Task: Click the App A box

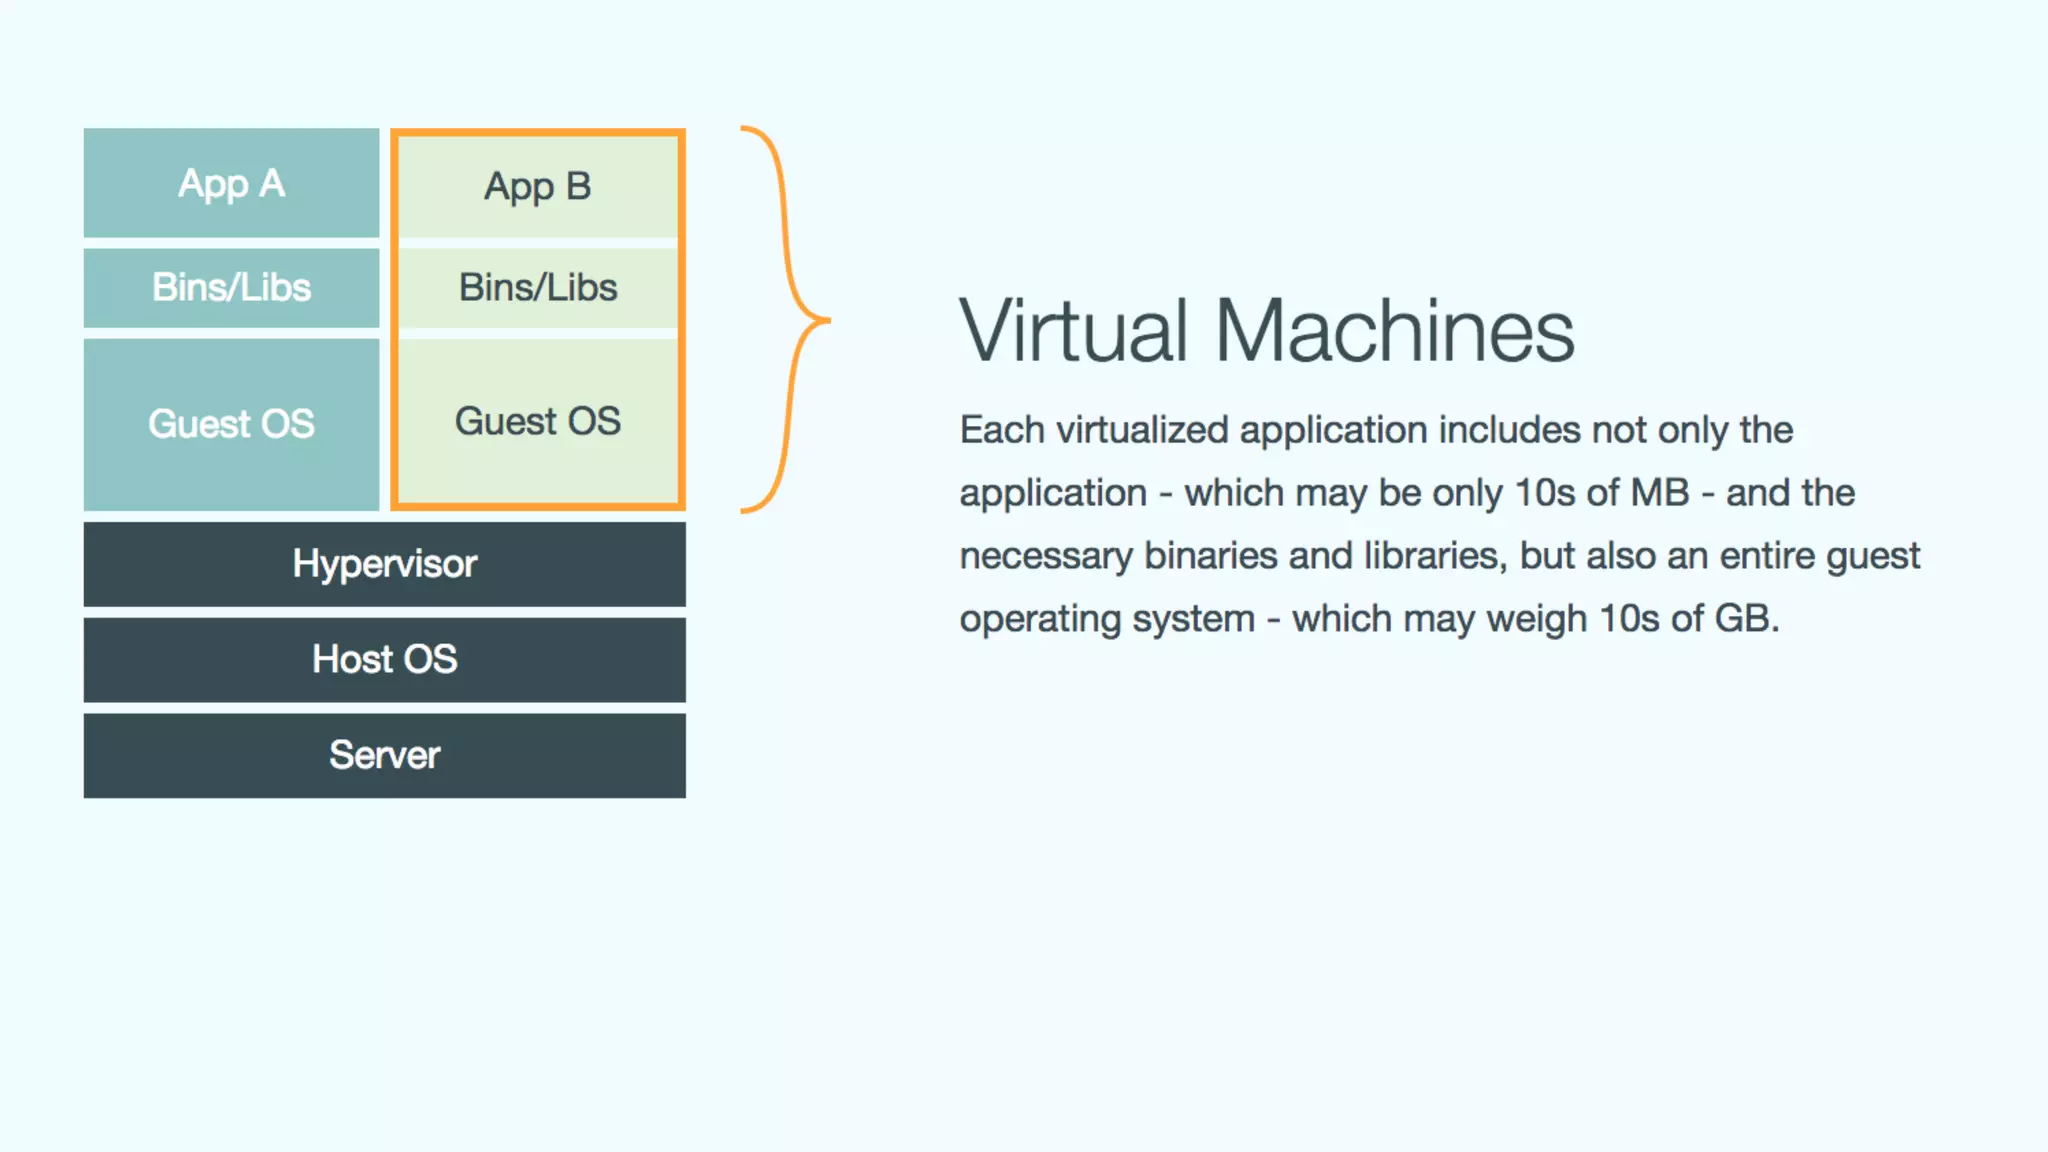Action: [231, 183]
